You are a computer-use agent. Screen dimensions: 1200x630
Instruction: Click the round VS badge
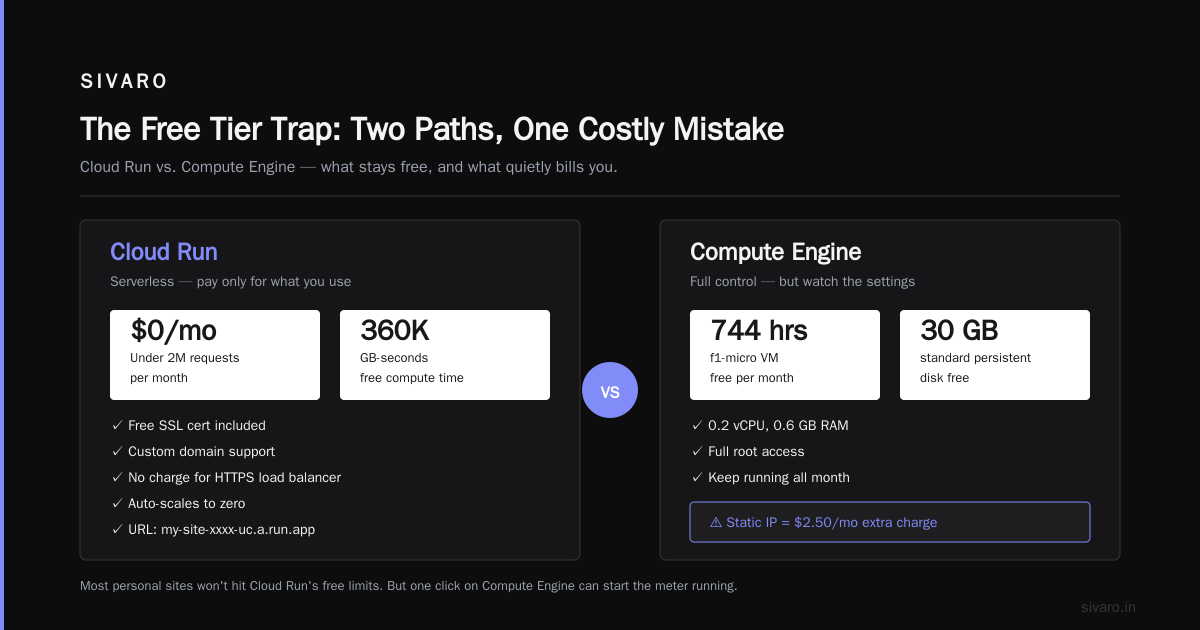[x=610, y=390]
